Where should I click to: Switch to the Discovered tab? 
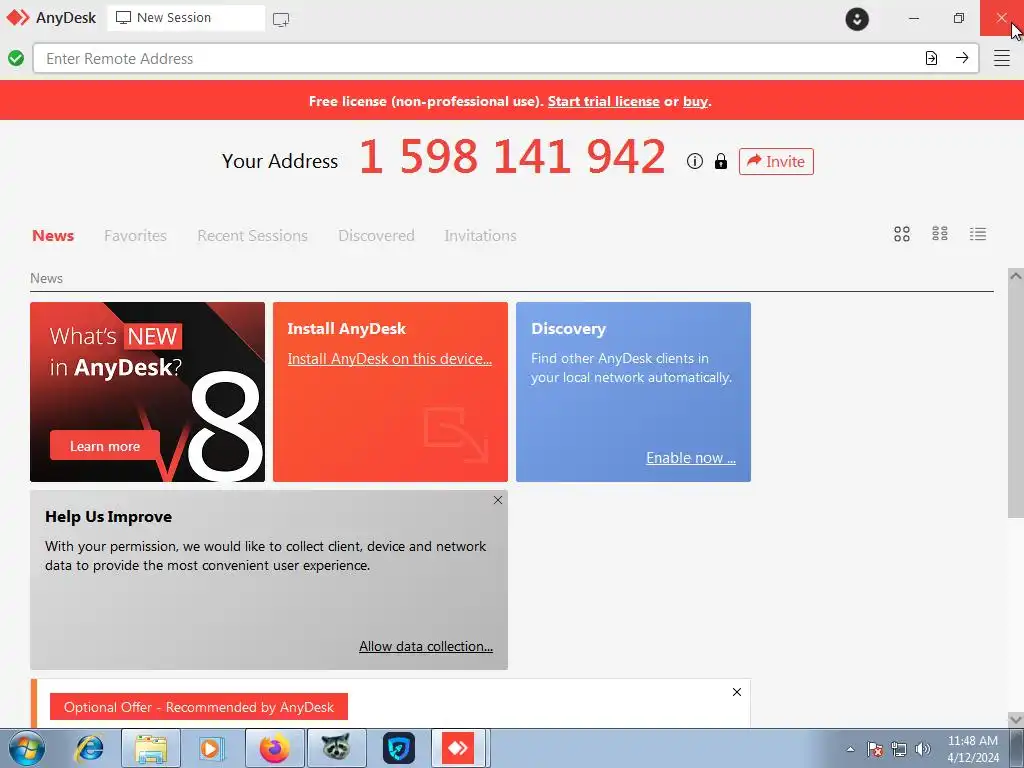[x=376, y=236]
